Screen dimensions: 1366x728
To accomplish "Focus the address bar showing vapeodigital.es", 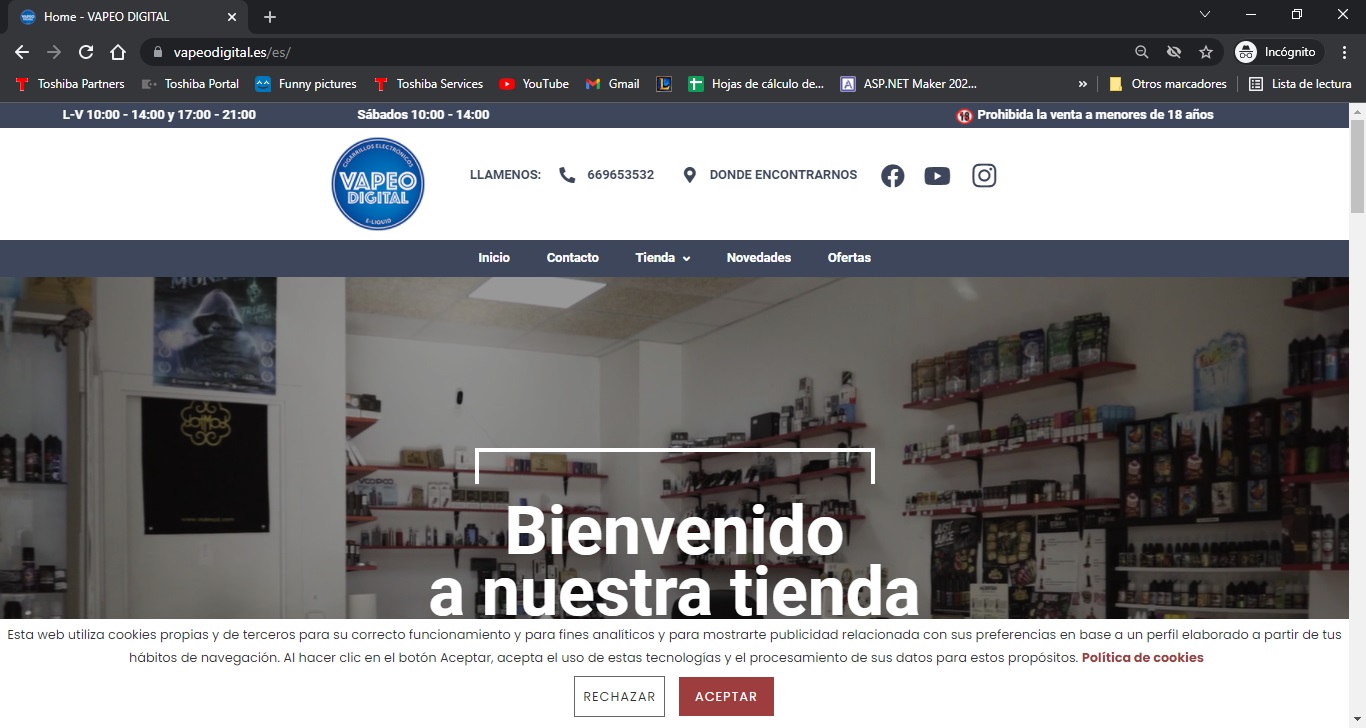I will (x=640, y=52).
